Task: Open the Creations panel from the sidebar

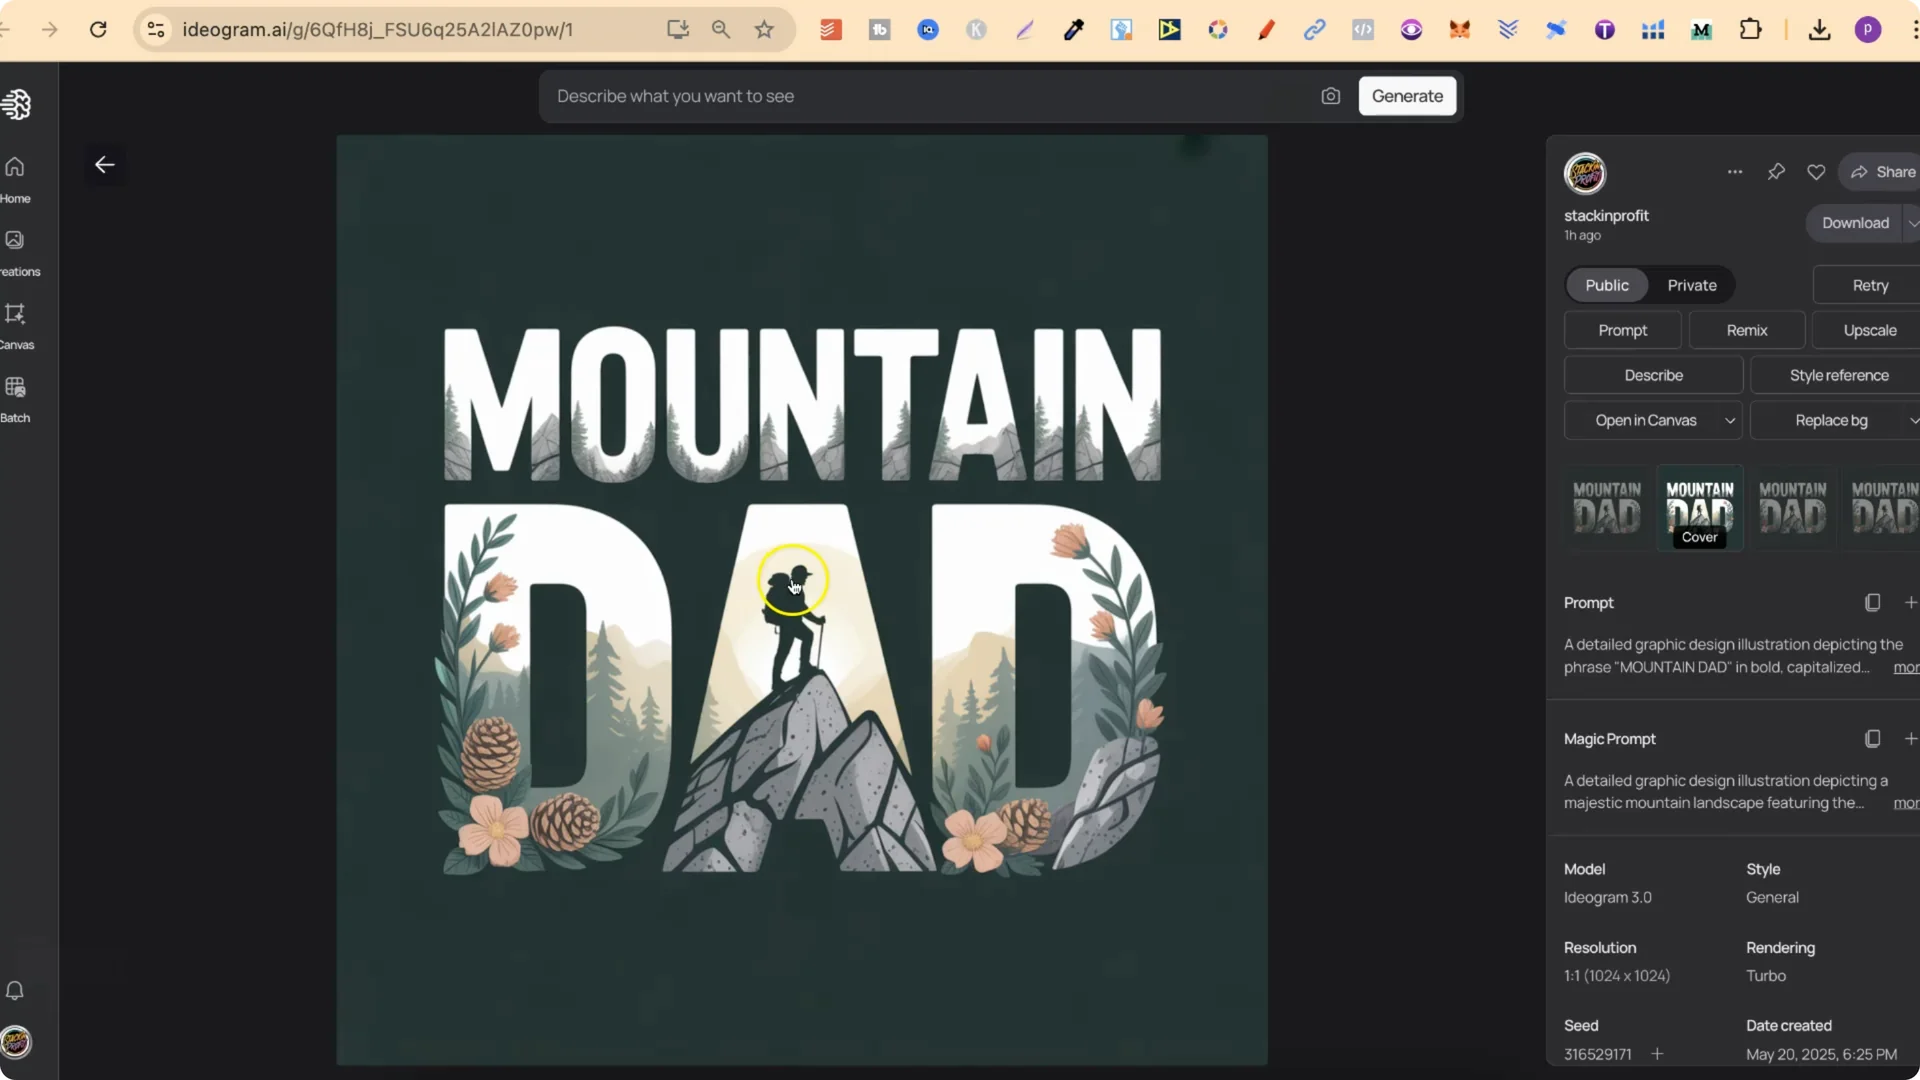Action: tap(15, 250)
